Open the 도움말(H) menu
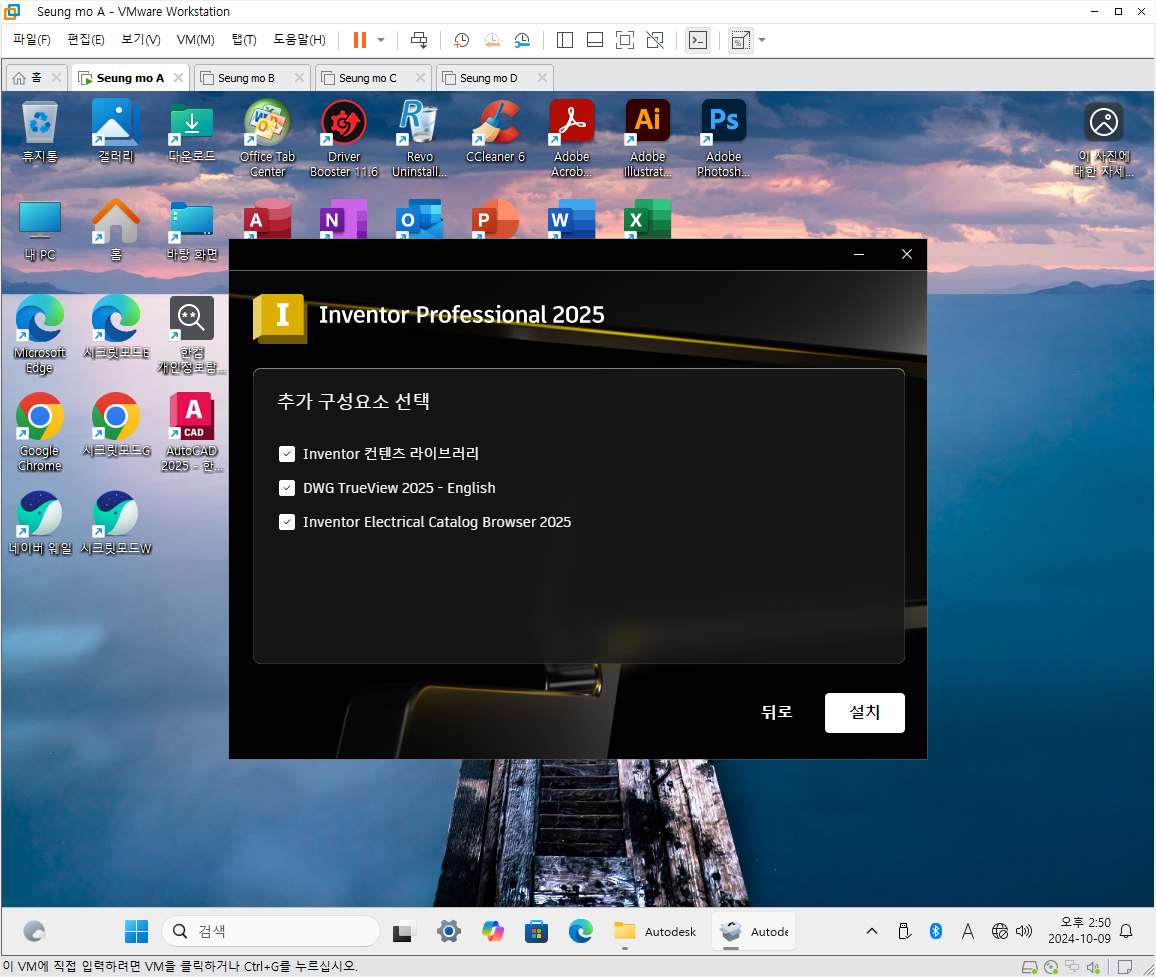 click(299, 40)
